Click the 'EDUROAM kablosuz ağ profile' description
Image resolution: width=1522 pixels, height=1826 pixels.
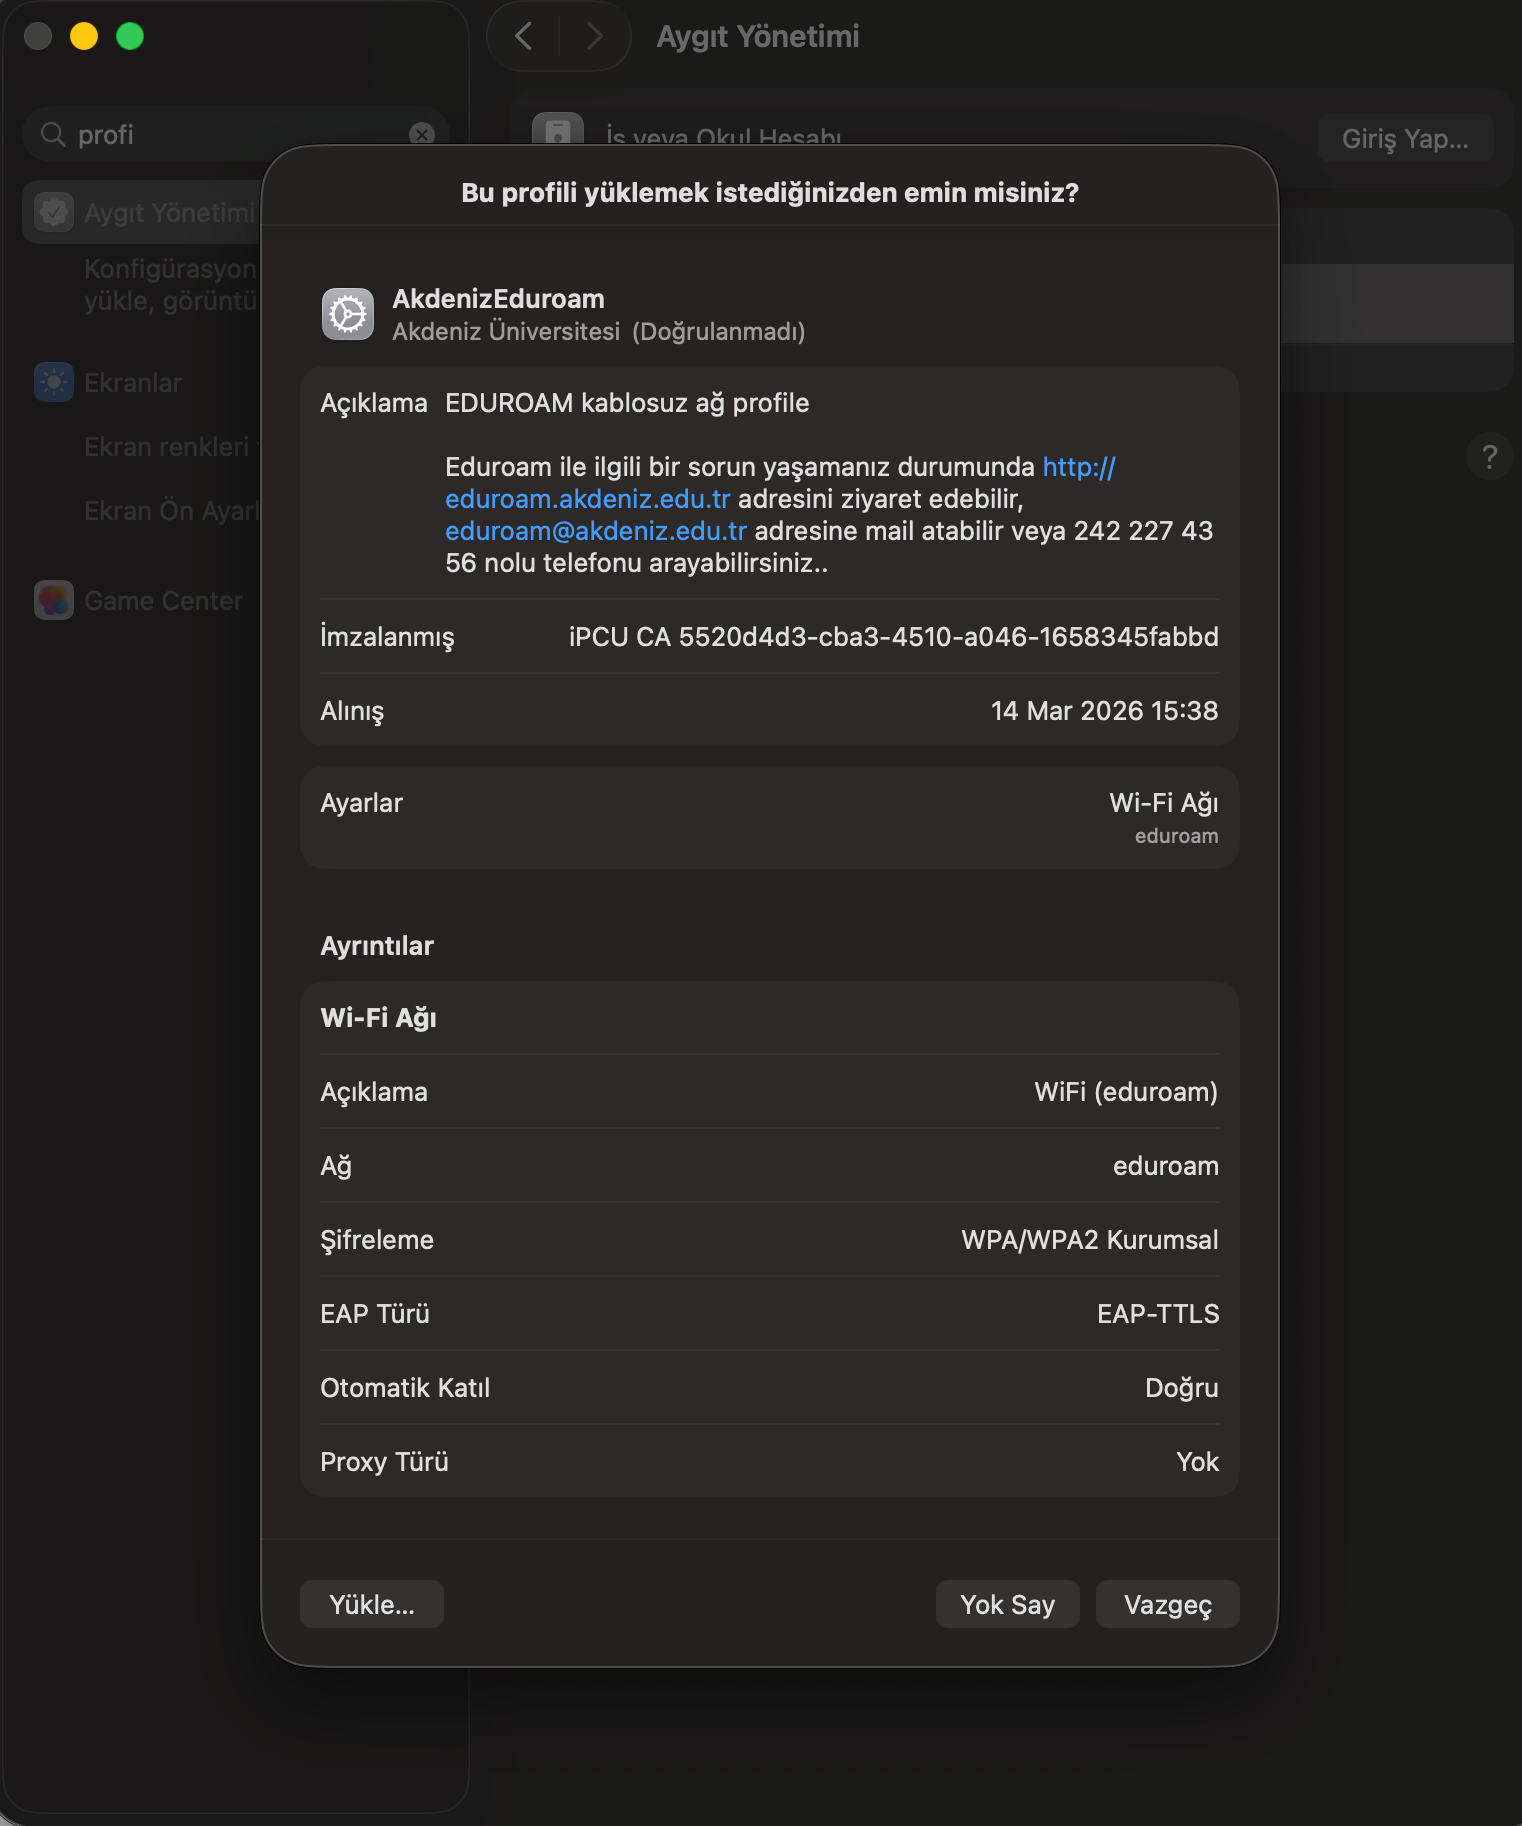point(627,403)
